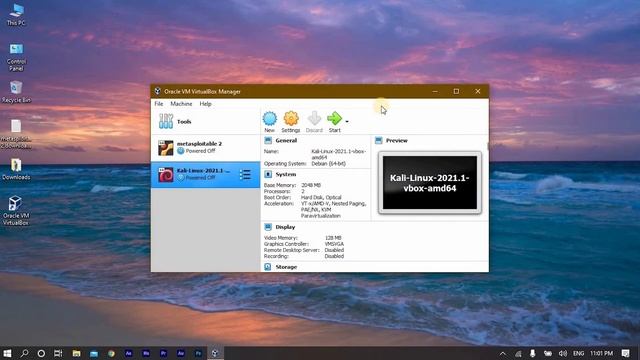Image resolution: width=640 pixels, height=360 pixels.
Task: Click the Kali-Linux preview thumbnail
Action: [430, 182]
